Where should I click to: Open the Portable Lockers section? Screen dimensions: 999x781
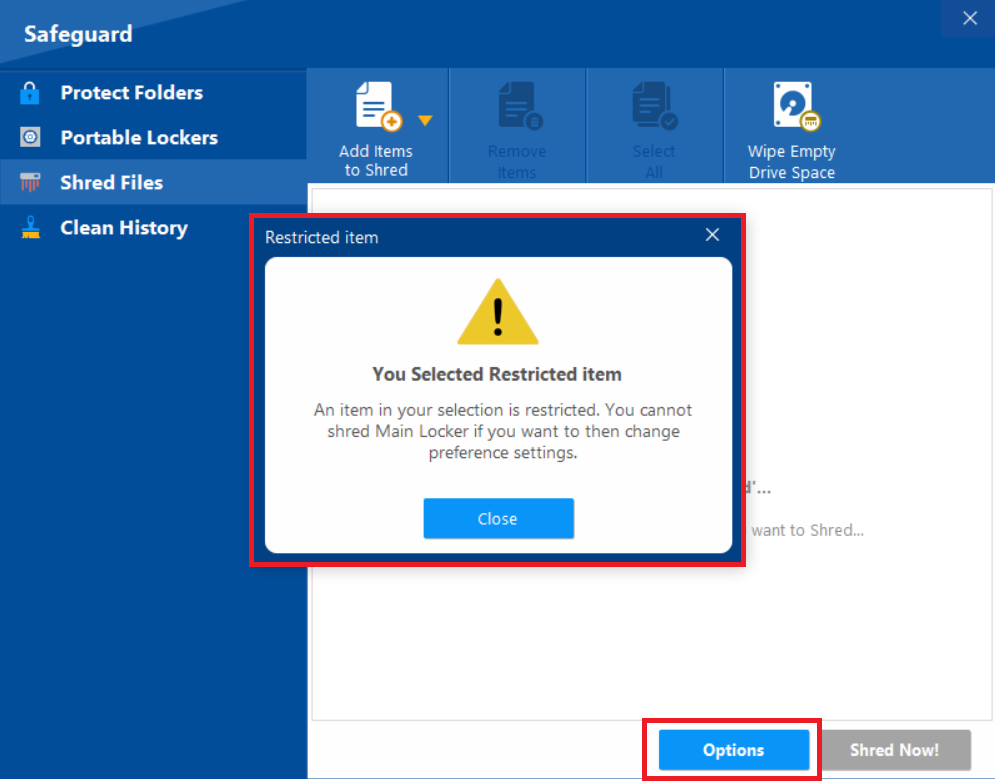click(153, 138)
